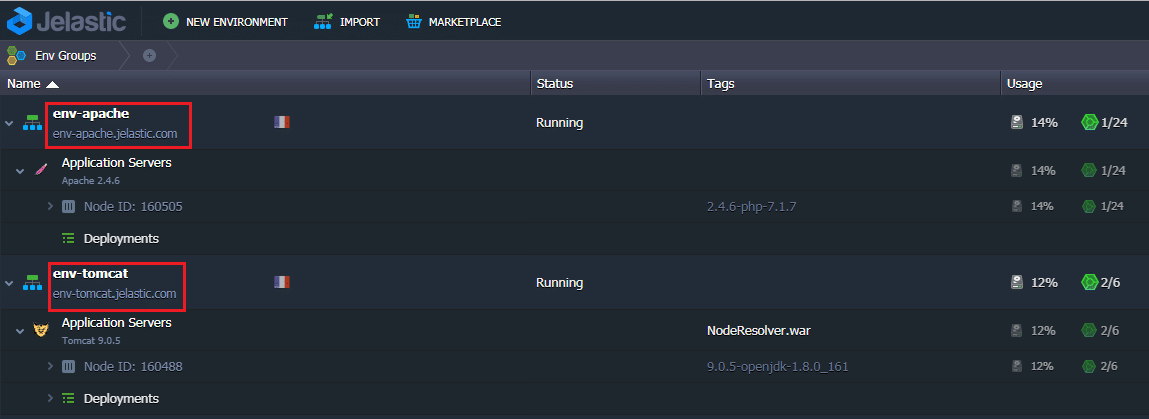
Task: Click the disk icon in Node 160505 row
Action: pyautogui.click(x=1016, y=207)
